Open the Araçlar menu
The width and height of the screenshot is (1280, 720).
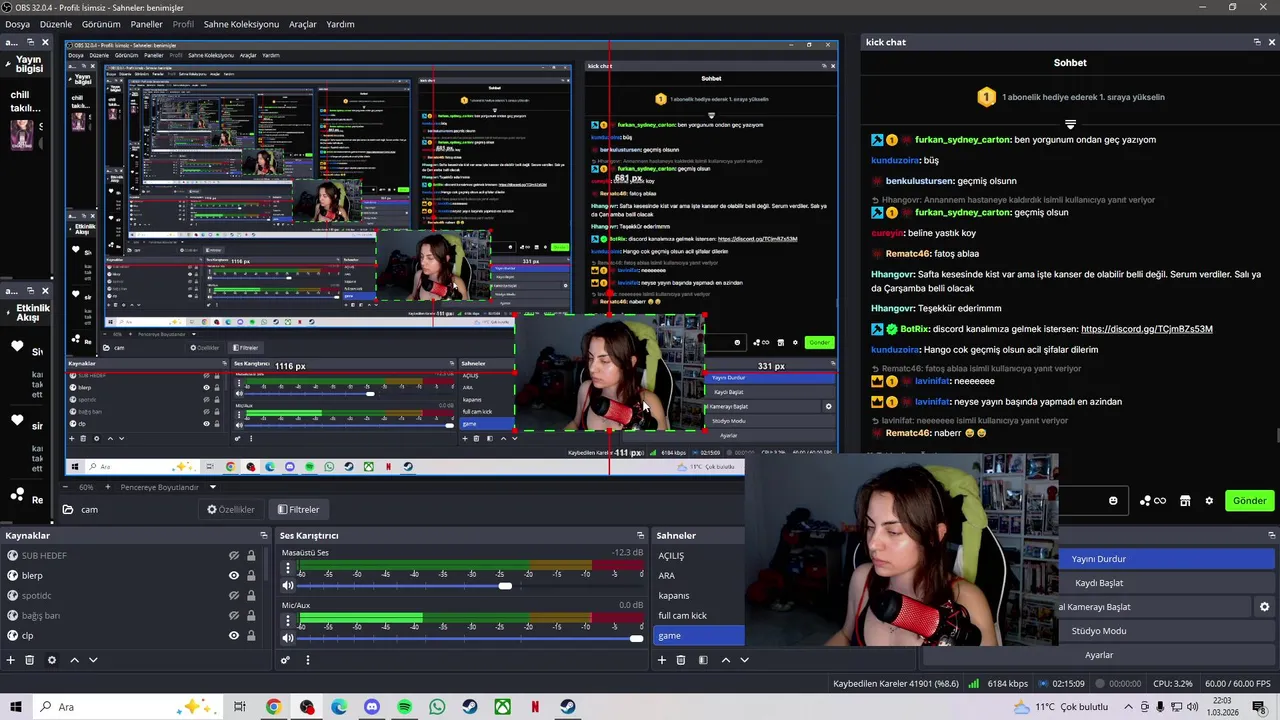pyautogui.click(x=303, y=24)
